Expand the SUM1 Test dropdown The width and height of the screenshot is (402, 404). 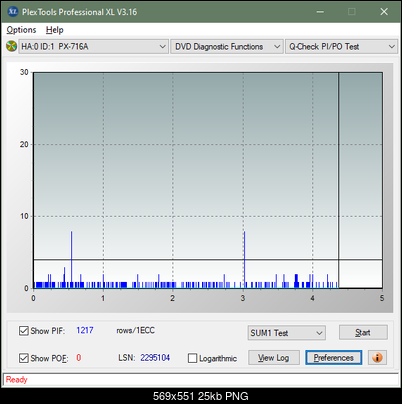coord(287,333)
